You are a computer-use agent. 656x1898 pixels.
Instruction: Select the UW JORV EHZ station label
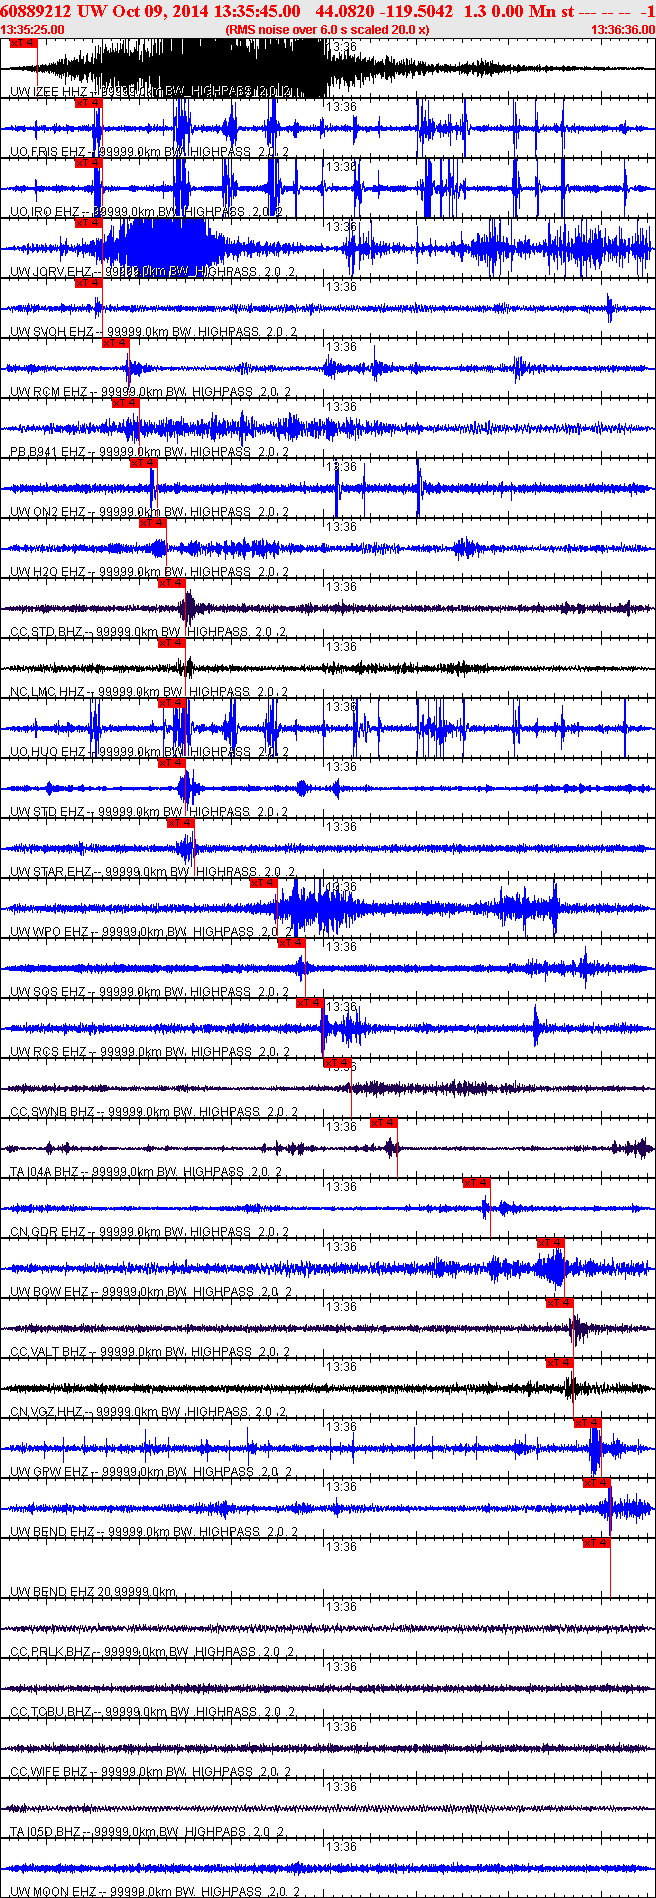151,272
